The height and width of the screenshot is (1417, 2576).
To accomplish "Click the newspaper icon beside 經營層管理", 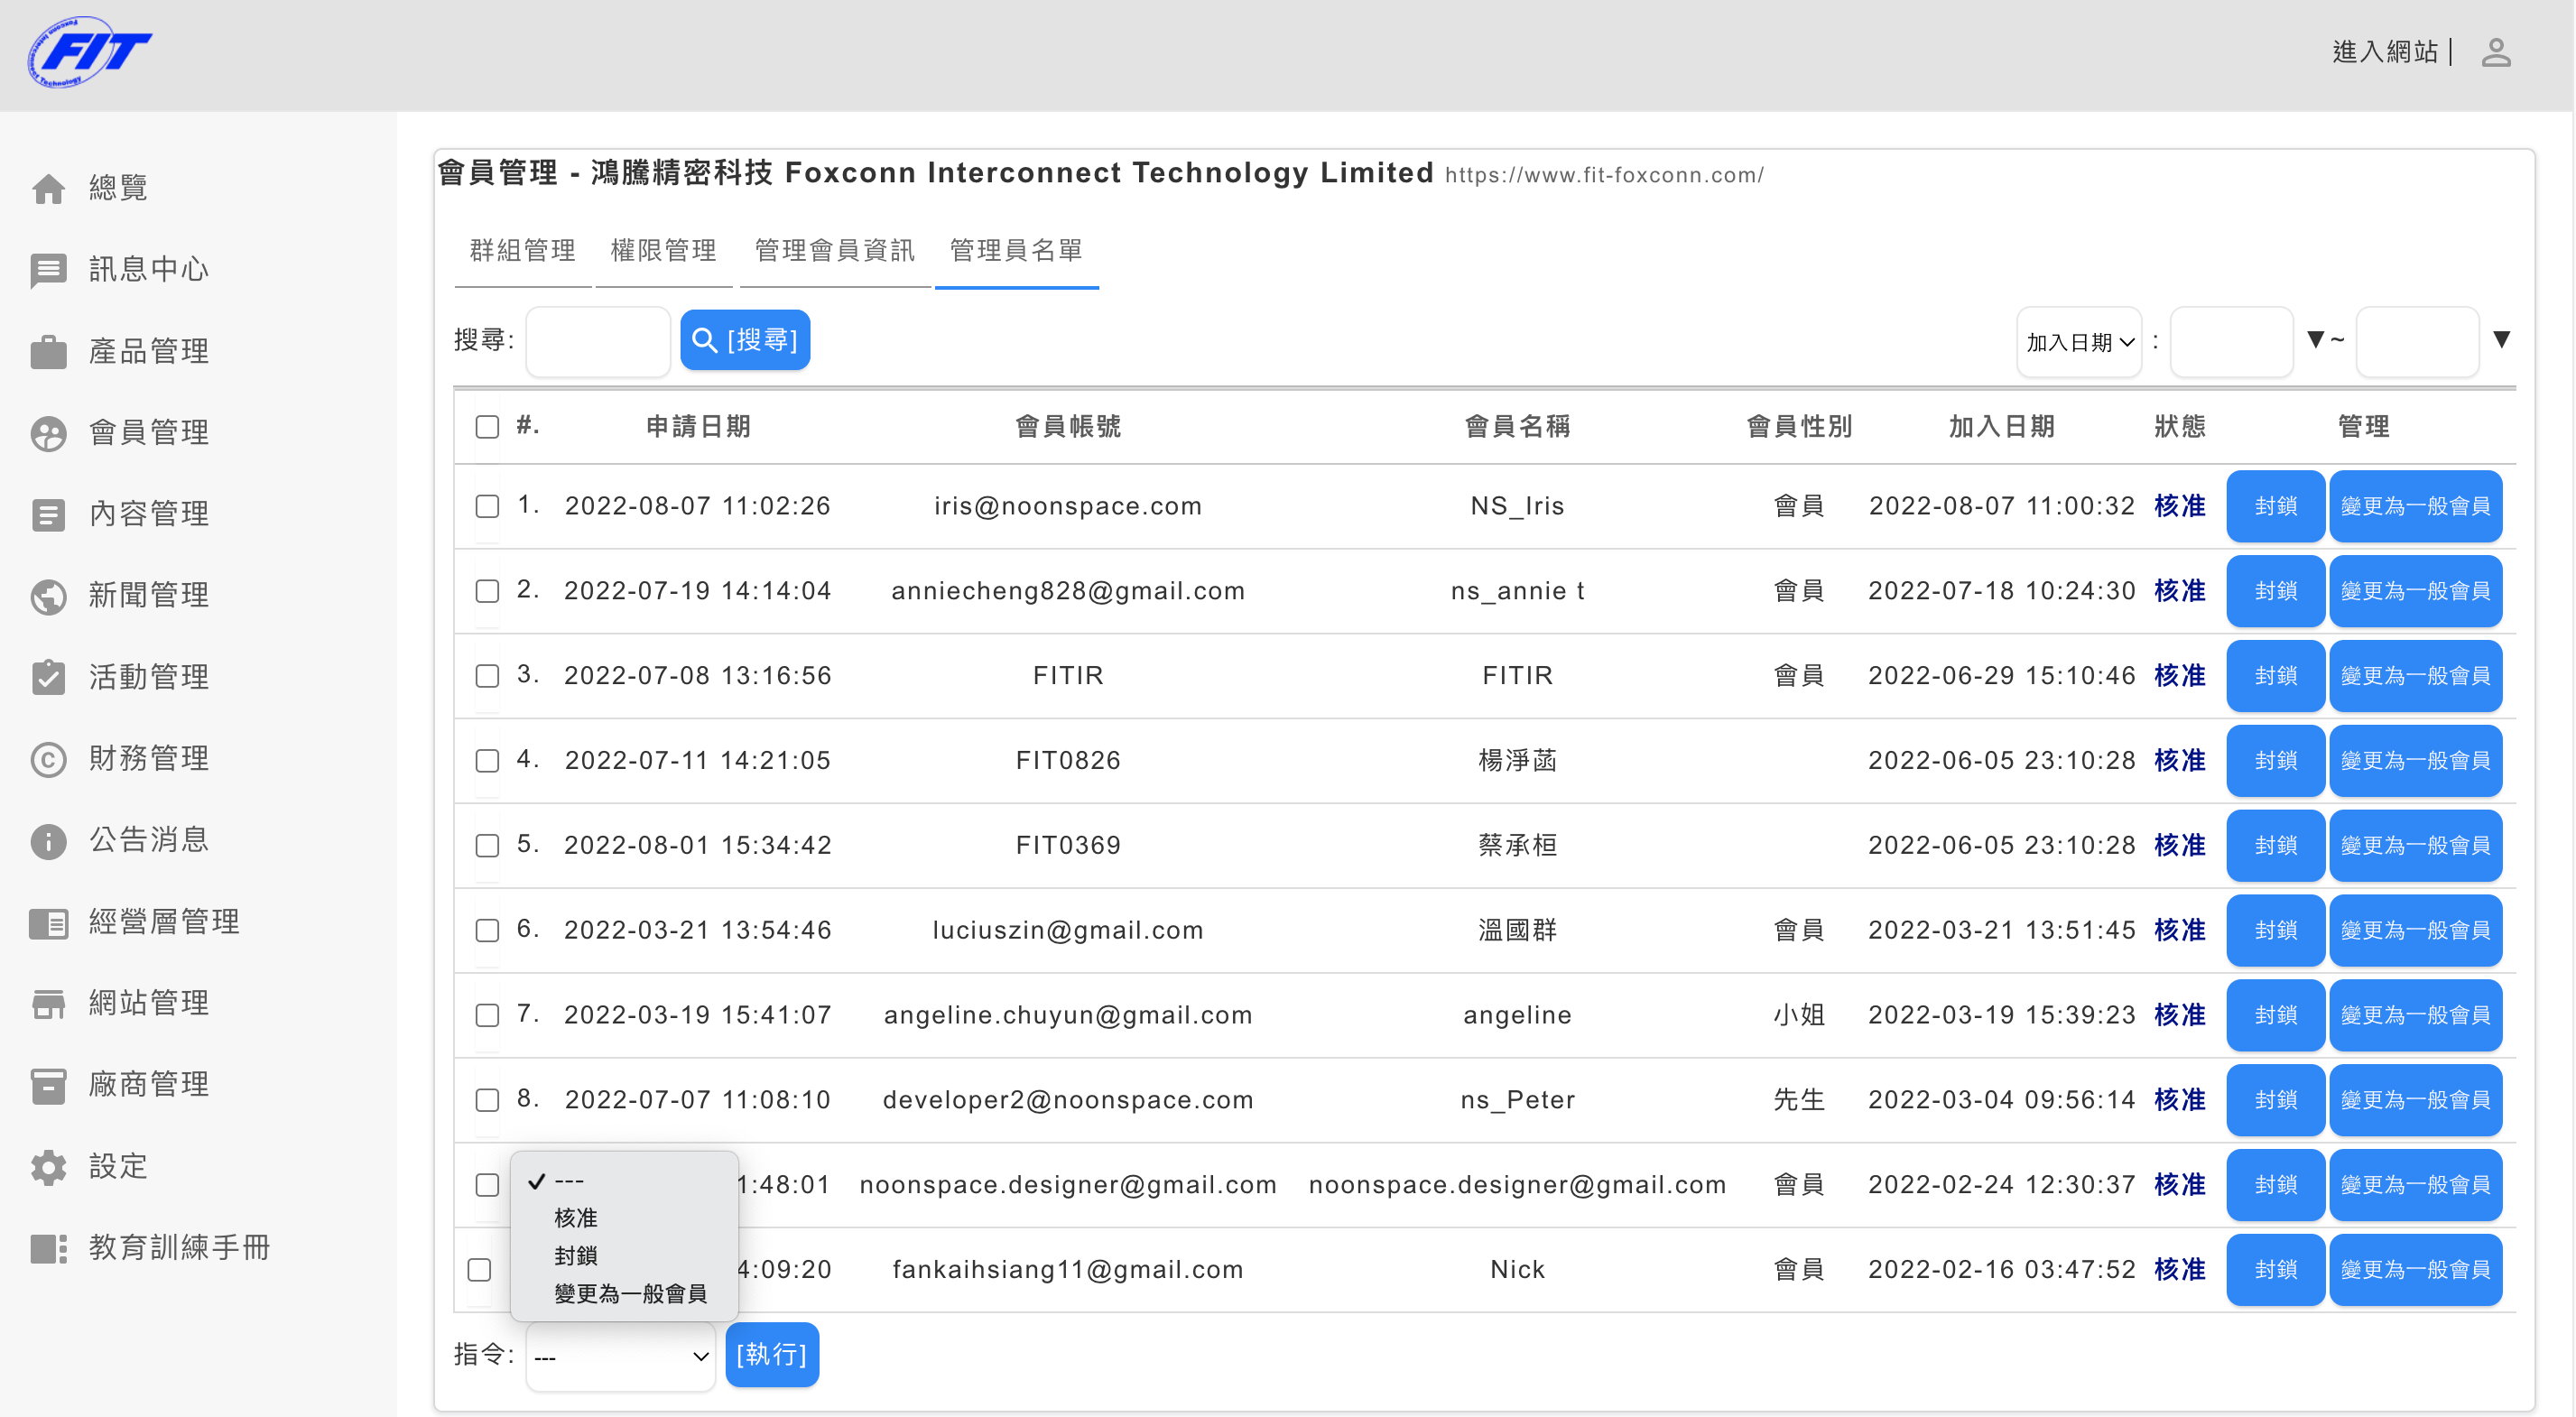I will pyautogui.click(x=48, y=922).
